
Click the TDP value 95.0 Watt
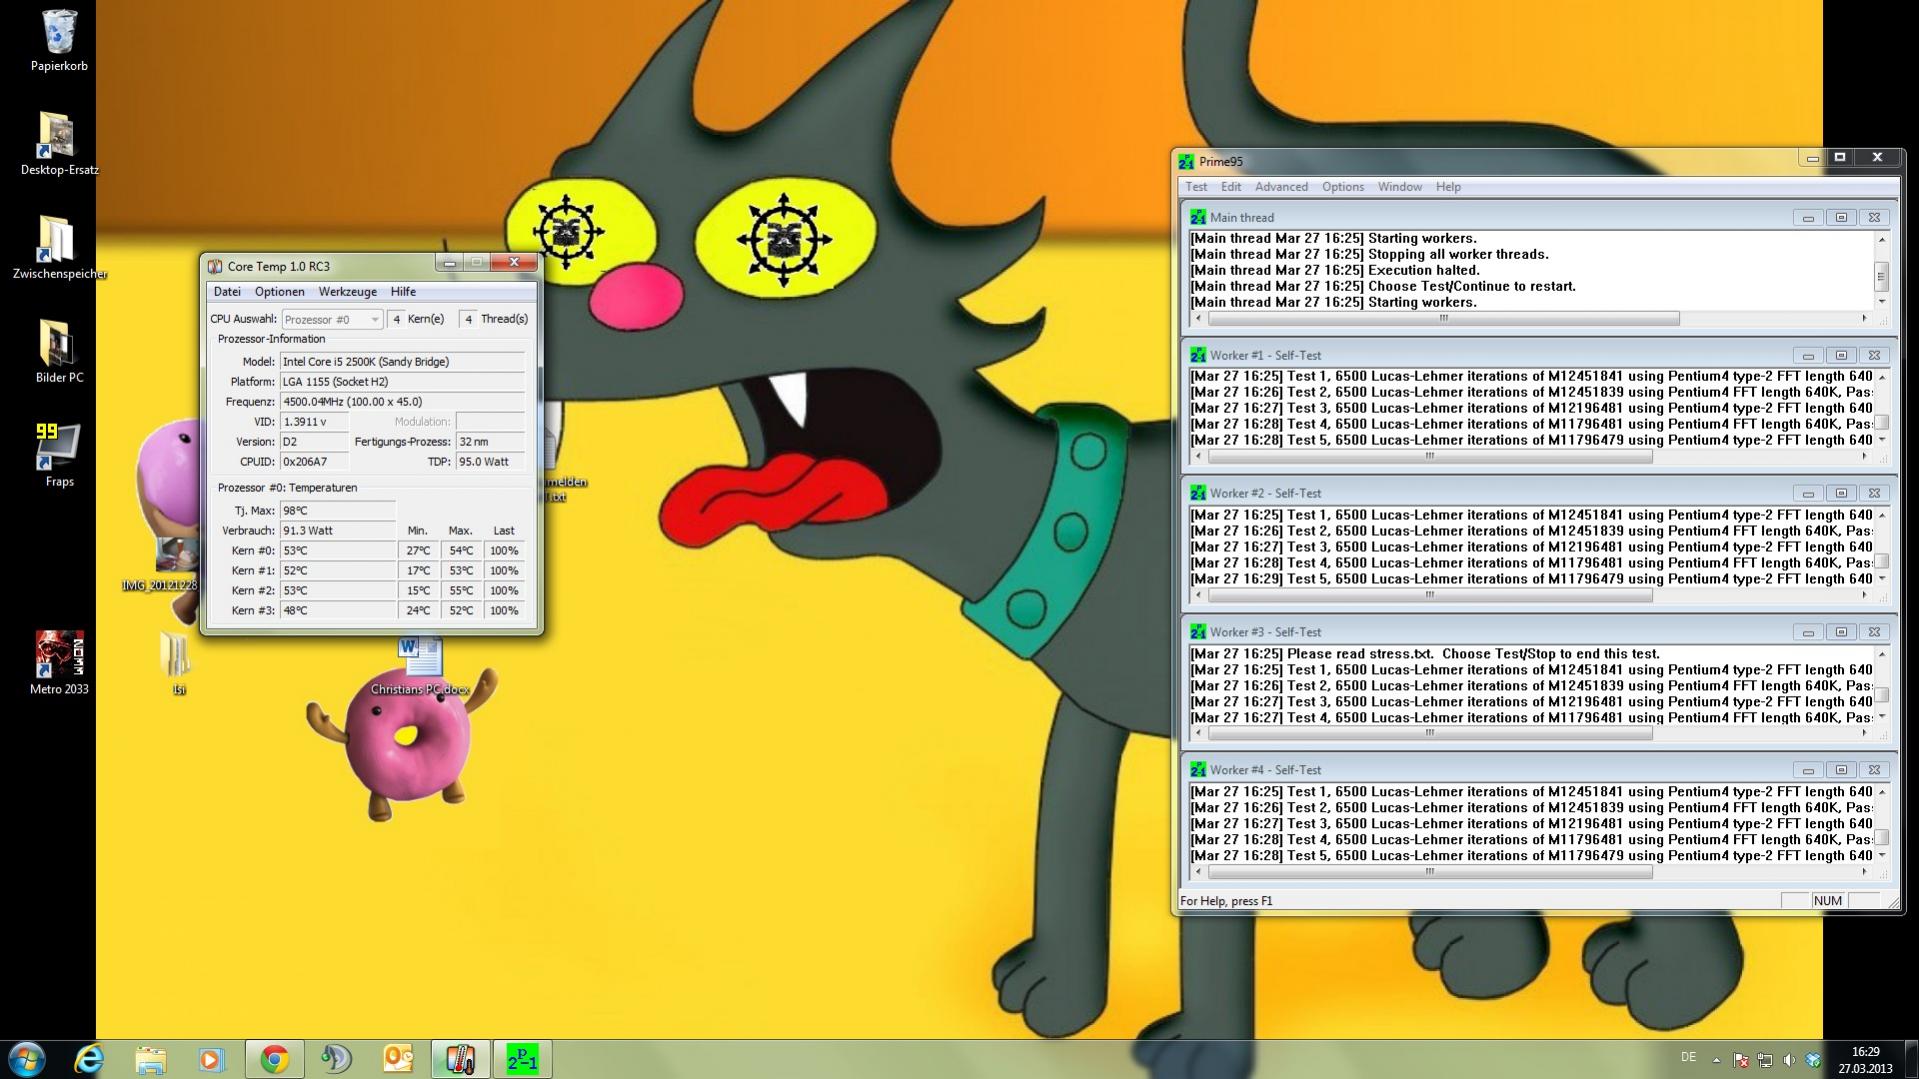tap(490, 462)
